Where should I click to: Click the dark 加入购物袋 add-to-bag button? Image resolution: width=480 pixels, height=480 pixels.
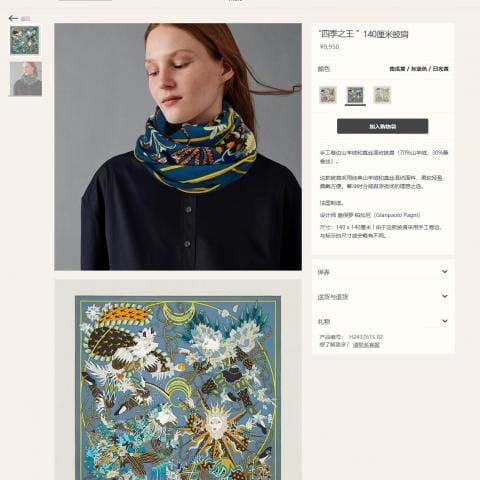[382, 126]
